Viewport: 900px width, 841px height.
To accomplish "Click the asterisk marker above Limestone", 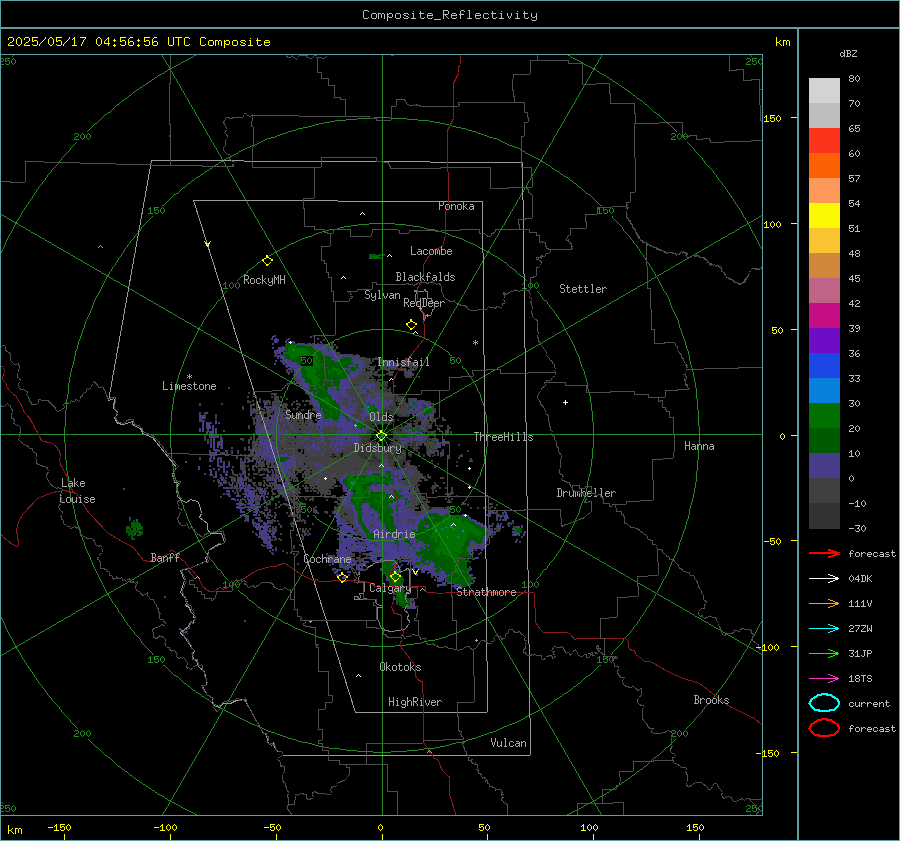I will [x=189, y=377].
